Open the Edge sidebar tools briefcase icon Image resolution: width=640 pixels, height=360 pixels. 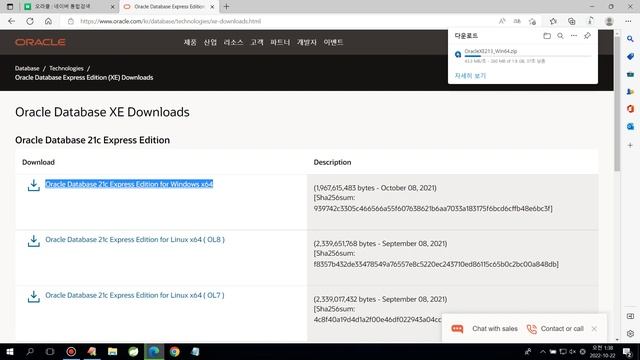coord(630,74)
